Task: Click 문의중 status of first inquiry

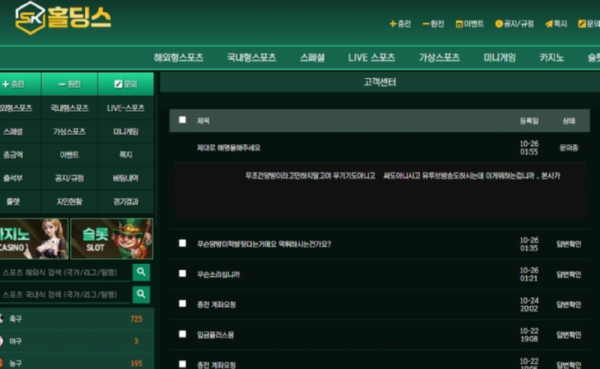Action: 569,148
